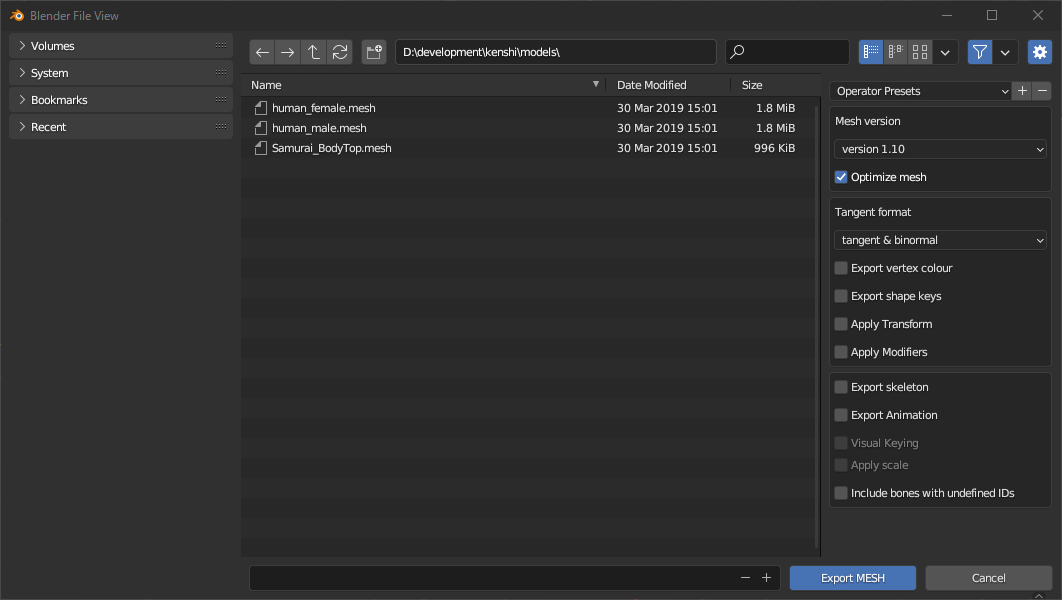The image size is (1062, 600).
Task: Select Samurai_BodyTop.mesh file
Action: pos(527,148)
